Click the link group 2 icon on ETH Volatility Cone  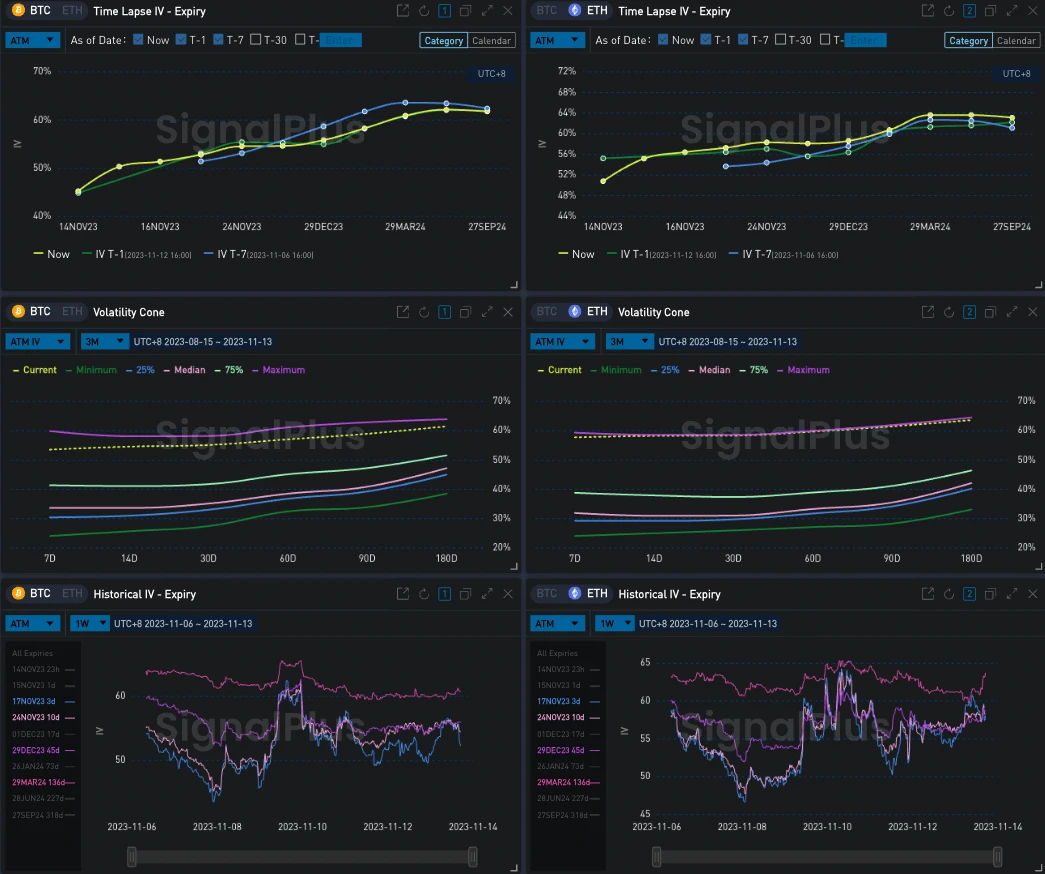point(968,312)
